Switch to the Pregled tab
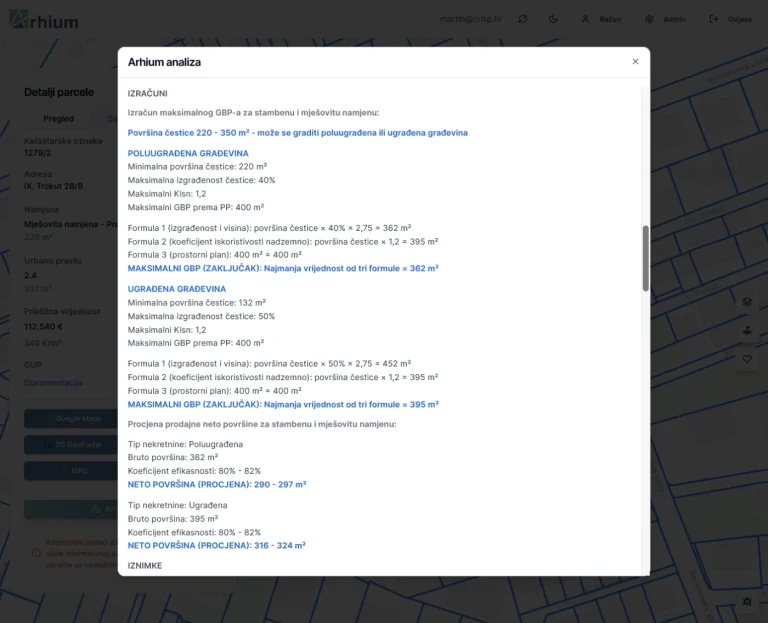 point(58,119)
